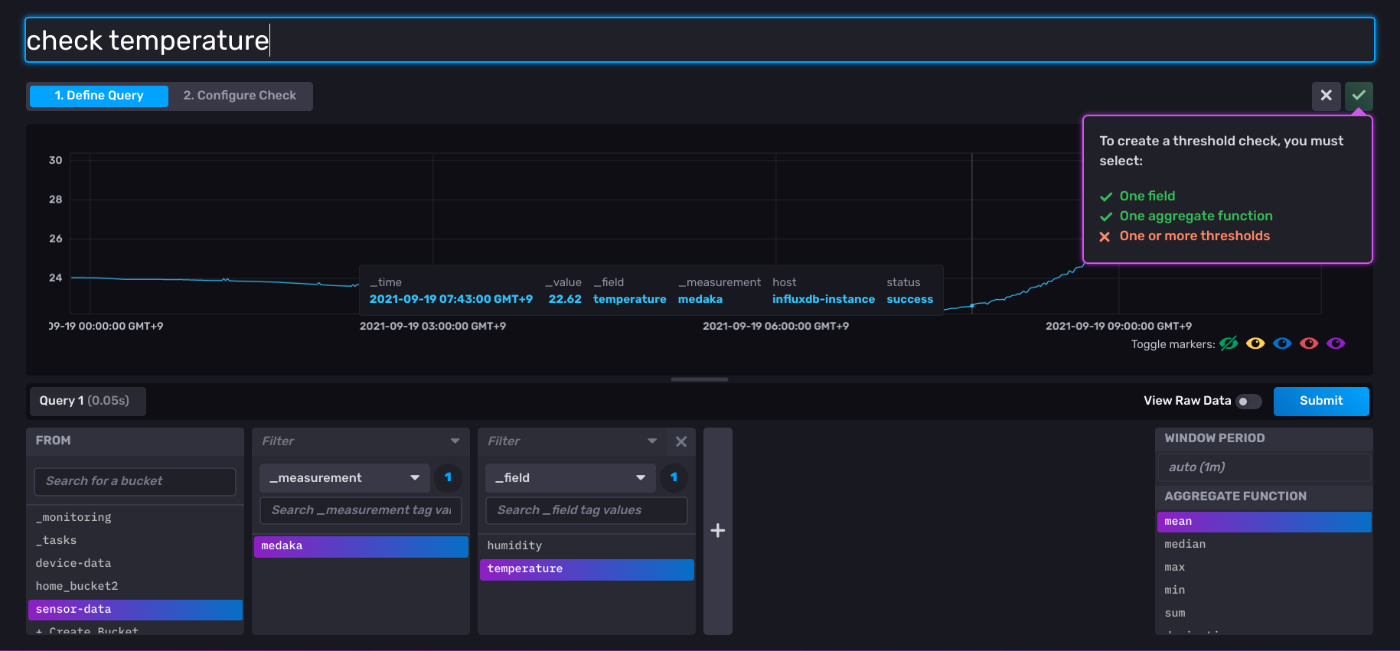Switch to 2. Configure Check tab

(240, 96)
